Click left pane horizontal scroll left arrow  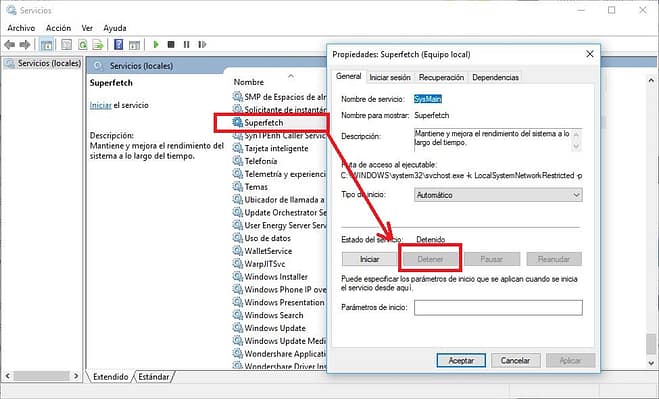pos(8,376)
